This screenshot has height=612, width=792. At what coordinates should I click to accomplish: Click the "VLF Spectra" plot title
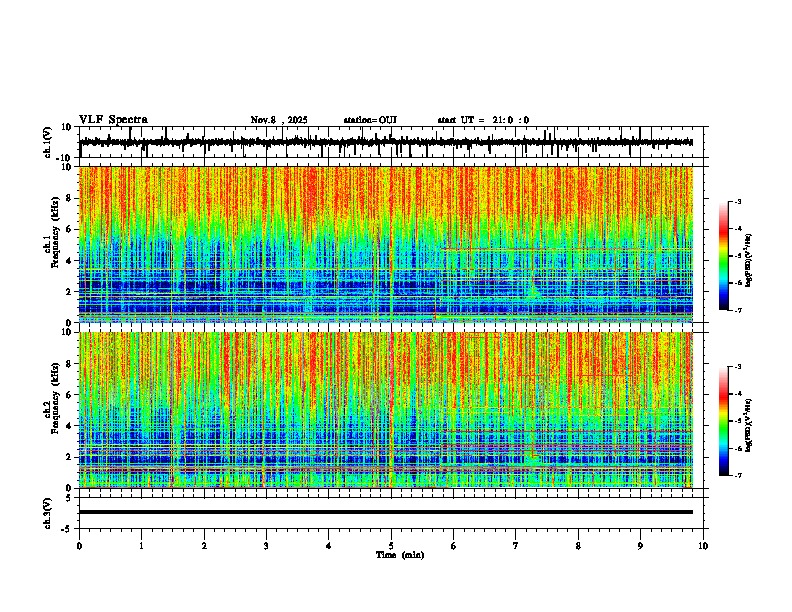(x=113, y=120)
